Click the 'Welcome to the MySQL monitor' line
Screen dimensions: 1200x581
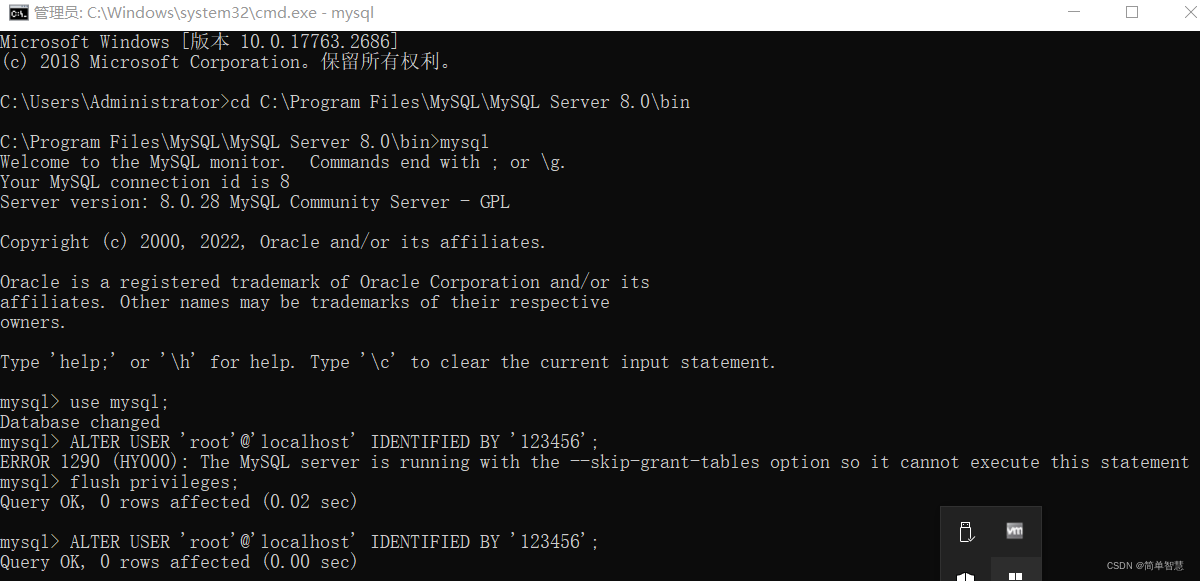[283, 162]
